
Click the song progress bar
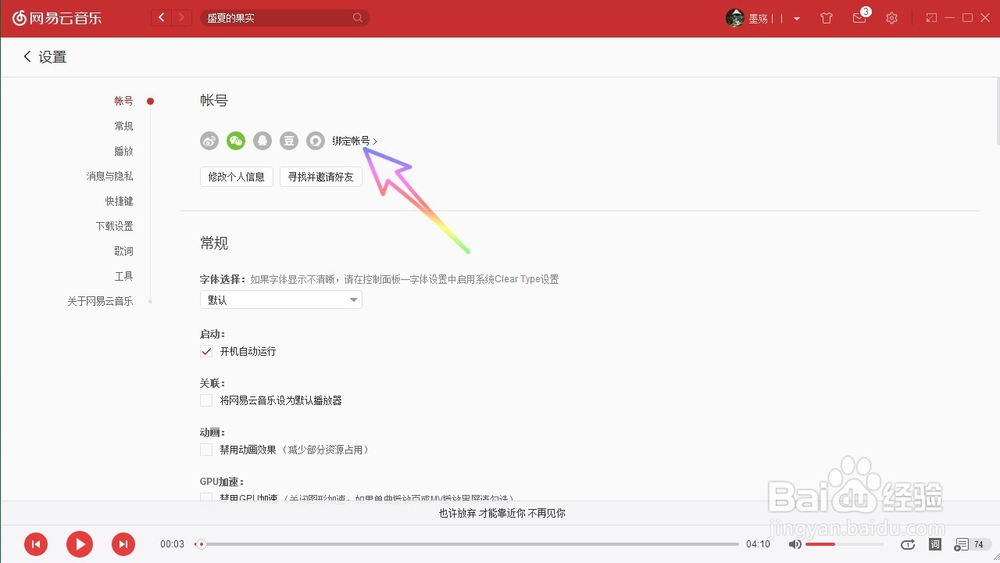point(469,544)
